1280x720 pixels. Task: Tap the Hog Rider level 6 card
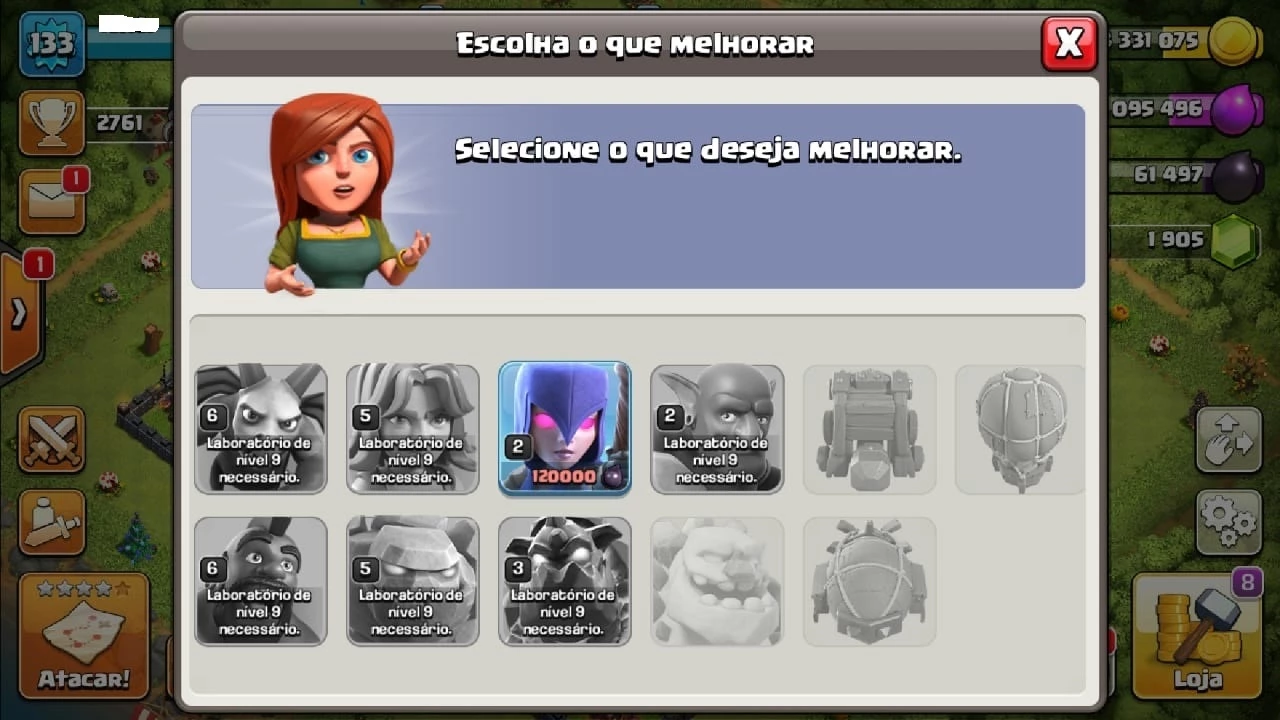(x=261, y=581)
